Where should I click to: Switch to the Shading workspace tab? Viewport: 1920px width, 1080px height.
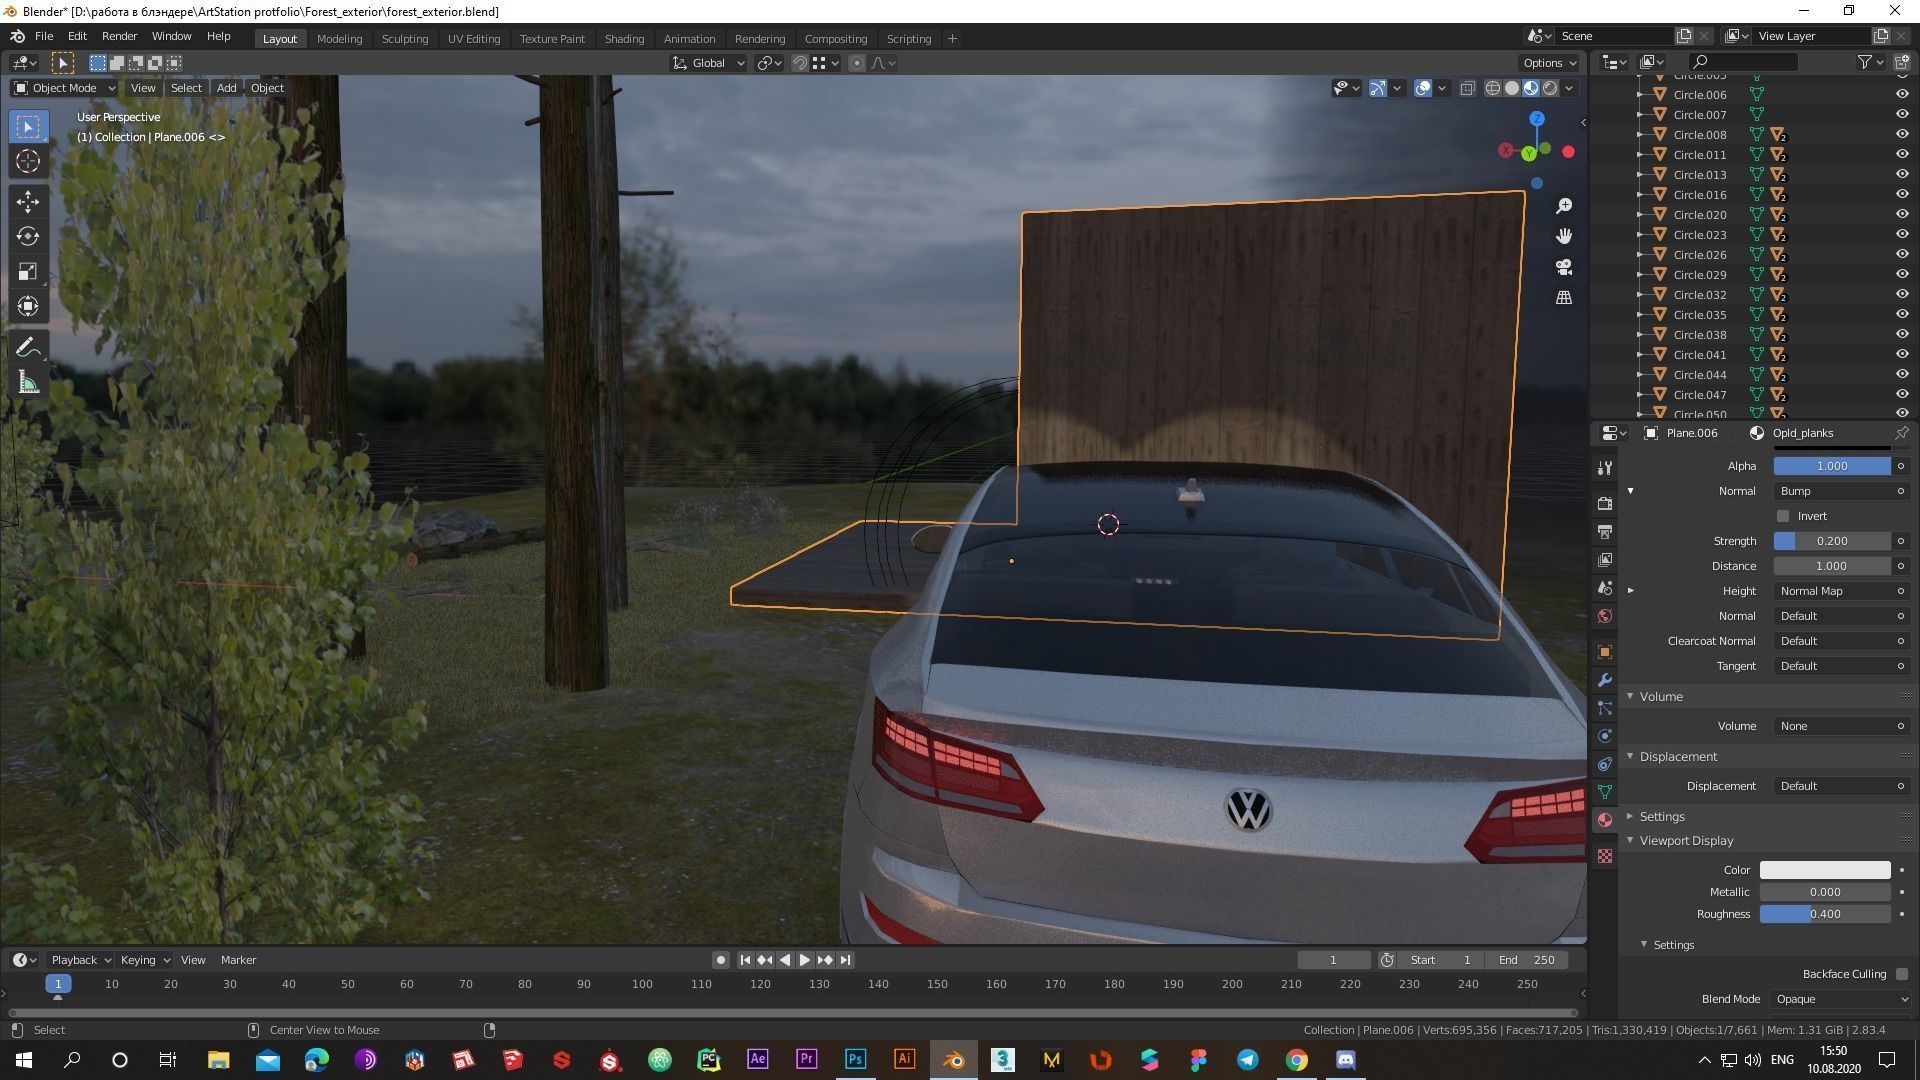coord(624,39)
